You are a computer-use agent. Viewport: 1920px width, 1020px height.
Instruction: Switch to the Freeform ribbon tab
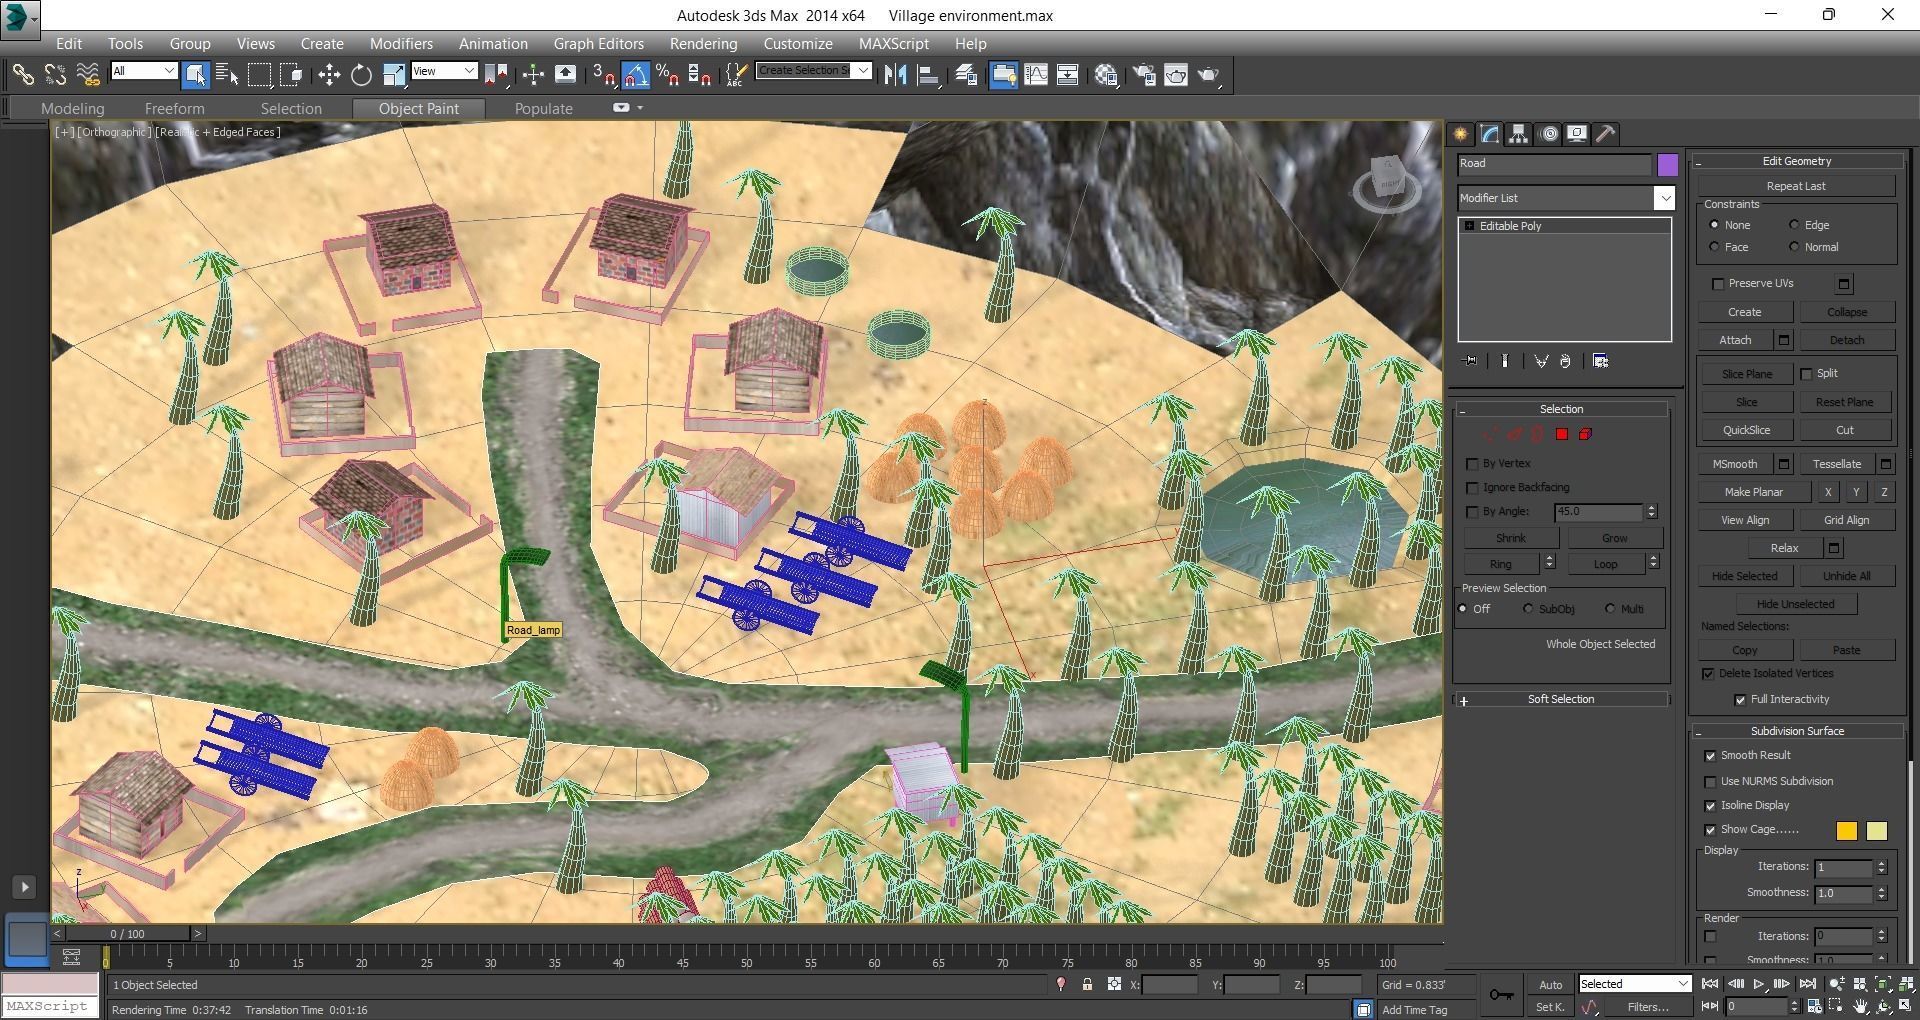point(174,109)
